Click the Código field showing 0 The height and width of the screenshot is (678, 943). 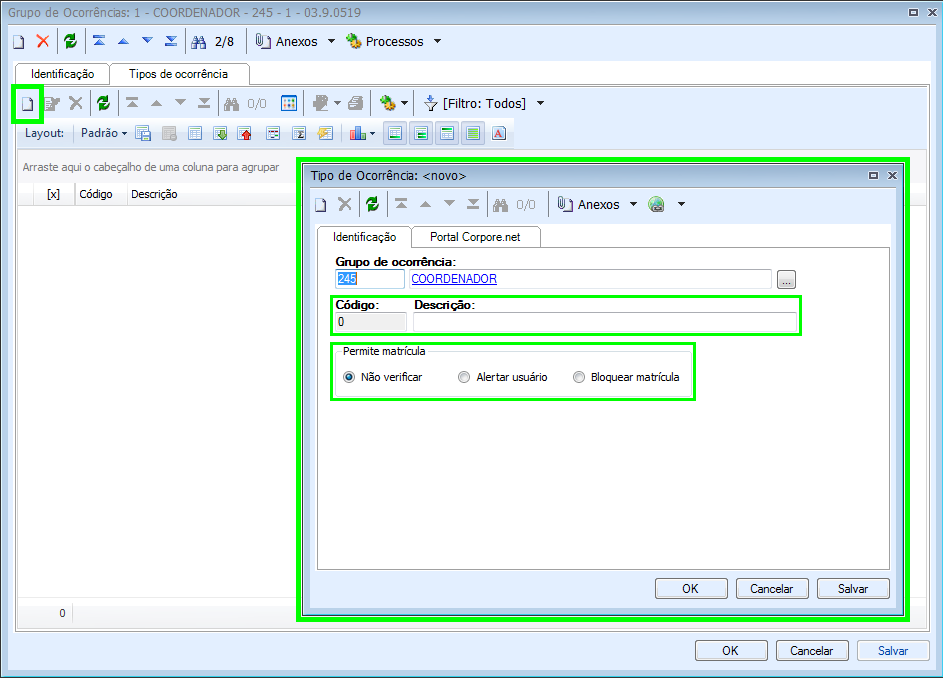click(x=370, y=322)
